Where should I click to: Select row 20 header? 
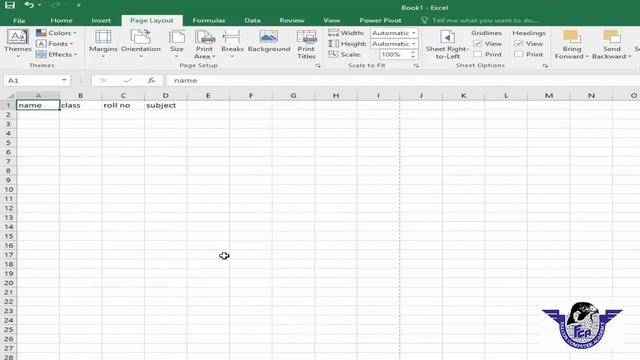tap(9, 283)
